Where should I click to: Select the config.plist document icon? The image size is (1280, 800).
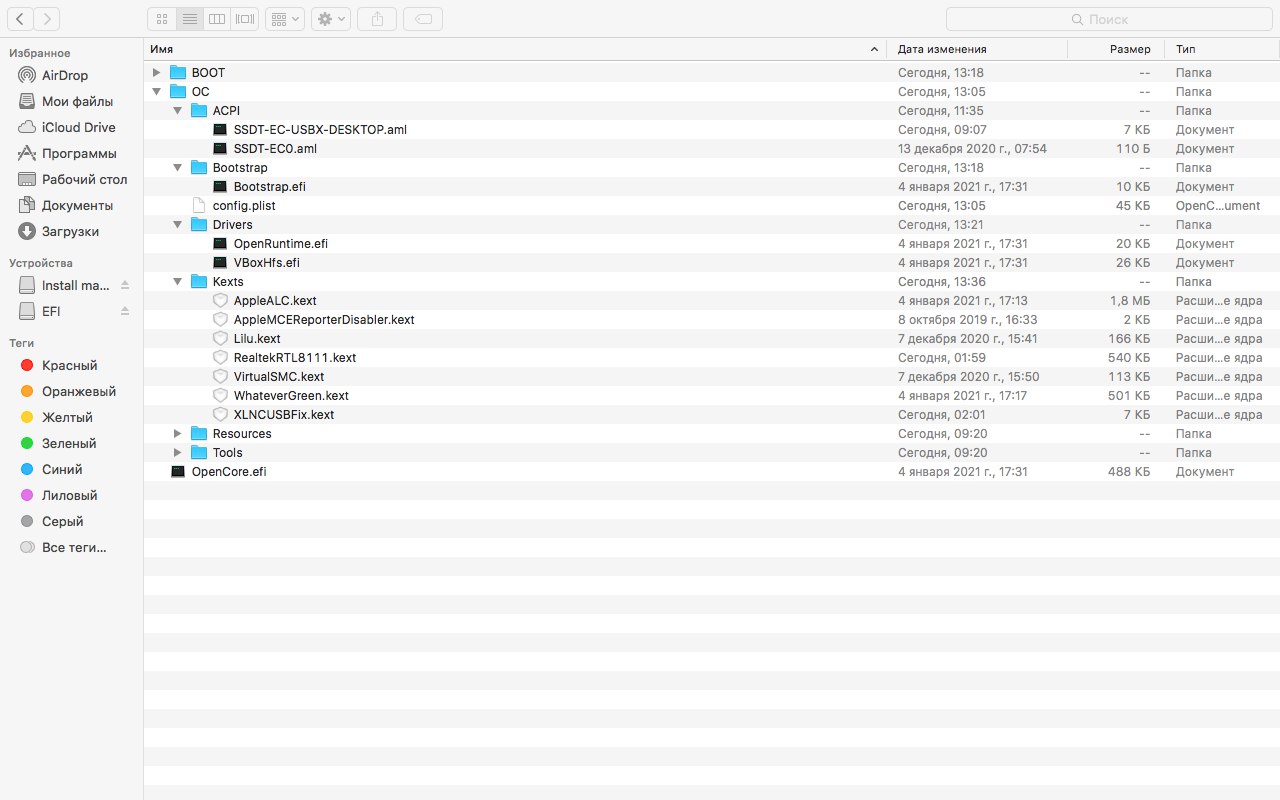coord(199,205)
